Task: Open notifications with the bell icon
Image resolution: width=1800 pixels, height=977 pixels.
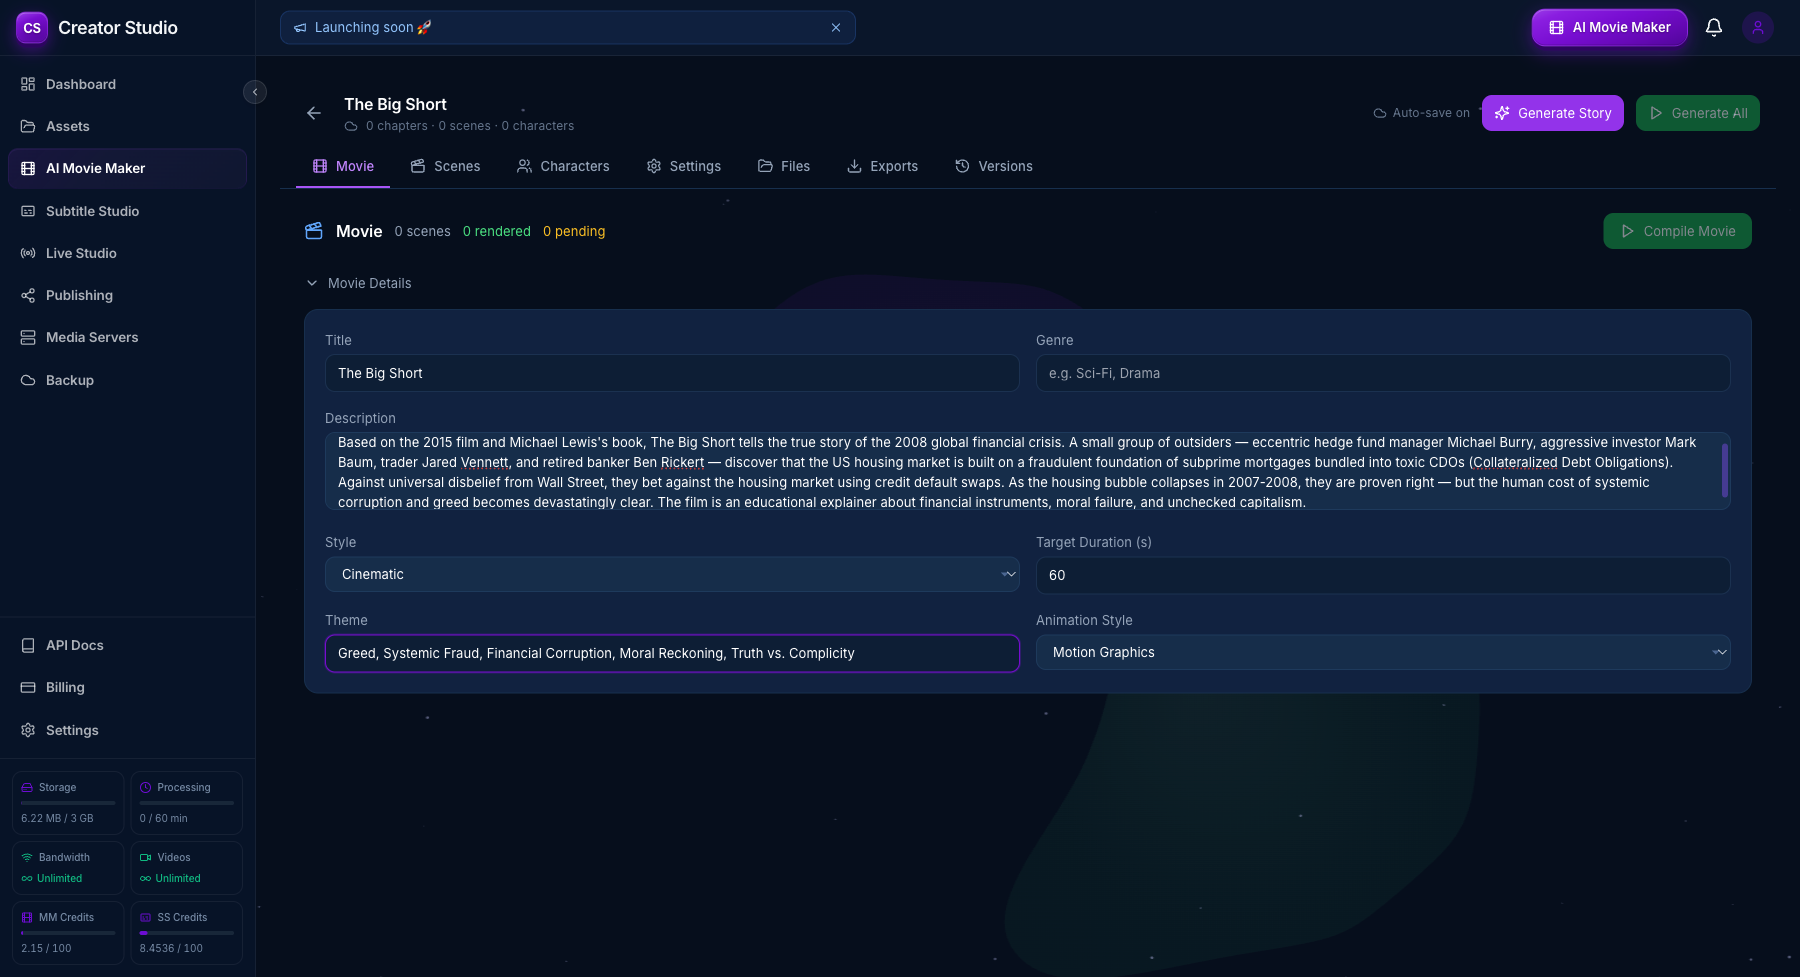Action: (x=1714, y=28)
